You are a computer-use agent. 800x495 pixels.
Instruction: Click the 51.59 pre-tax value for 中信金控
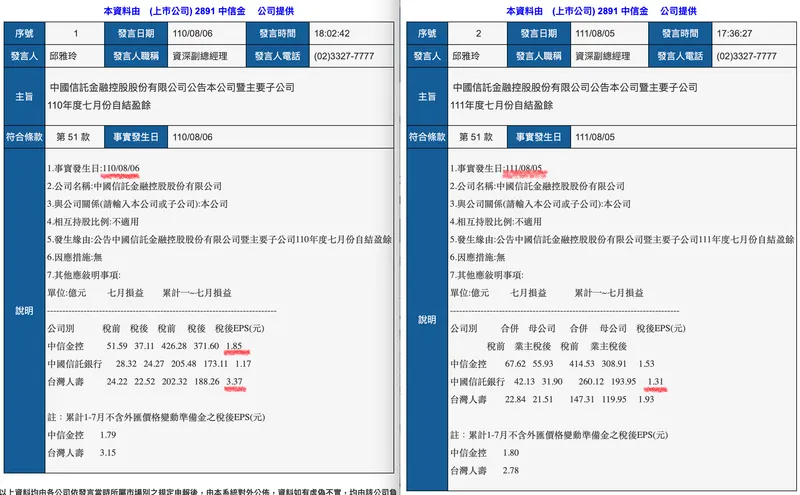117,346
